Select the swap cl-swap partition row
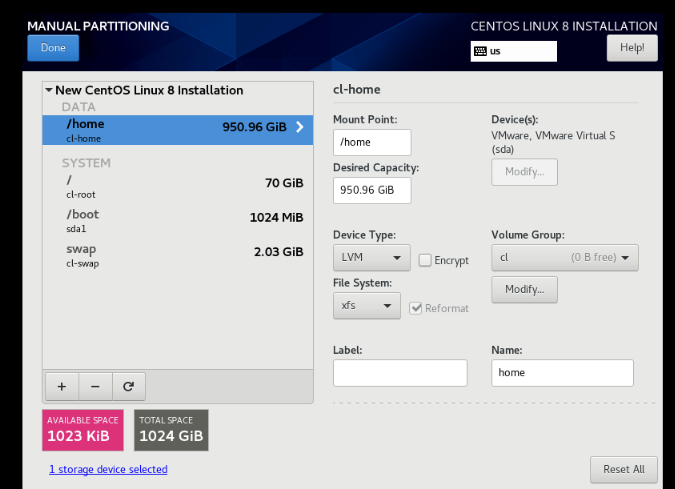The height and width of the screenshot is (489, 675). 177,255
